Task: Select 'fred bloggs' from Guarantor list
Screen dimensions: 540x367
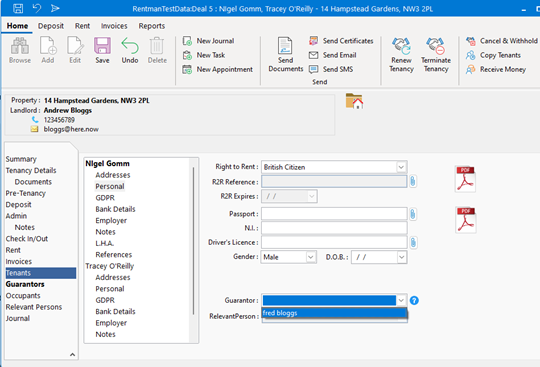Action: point(334,313)
